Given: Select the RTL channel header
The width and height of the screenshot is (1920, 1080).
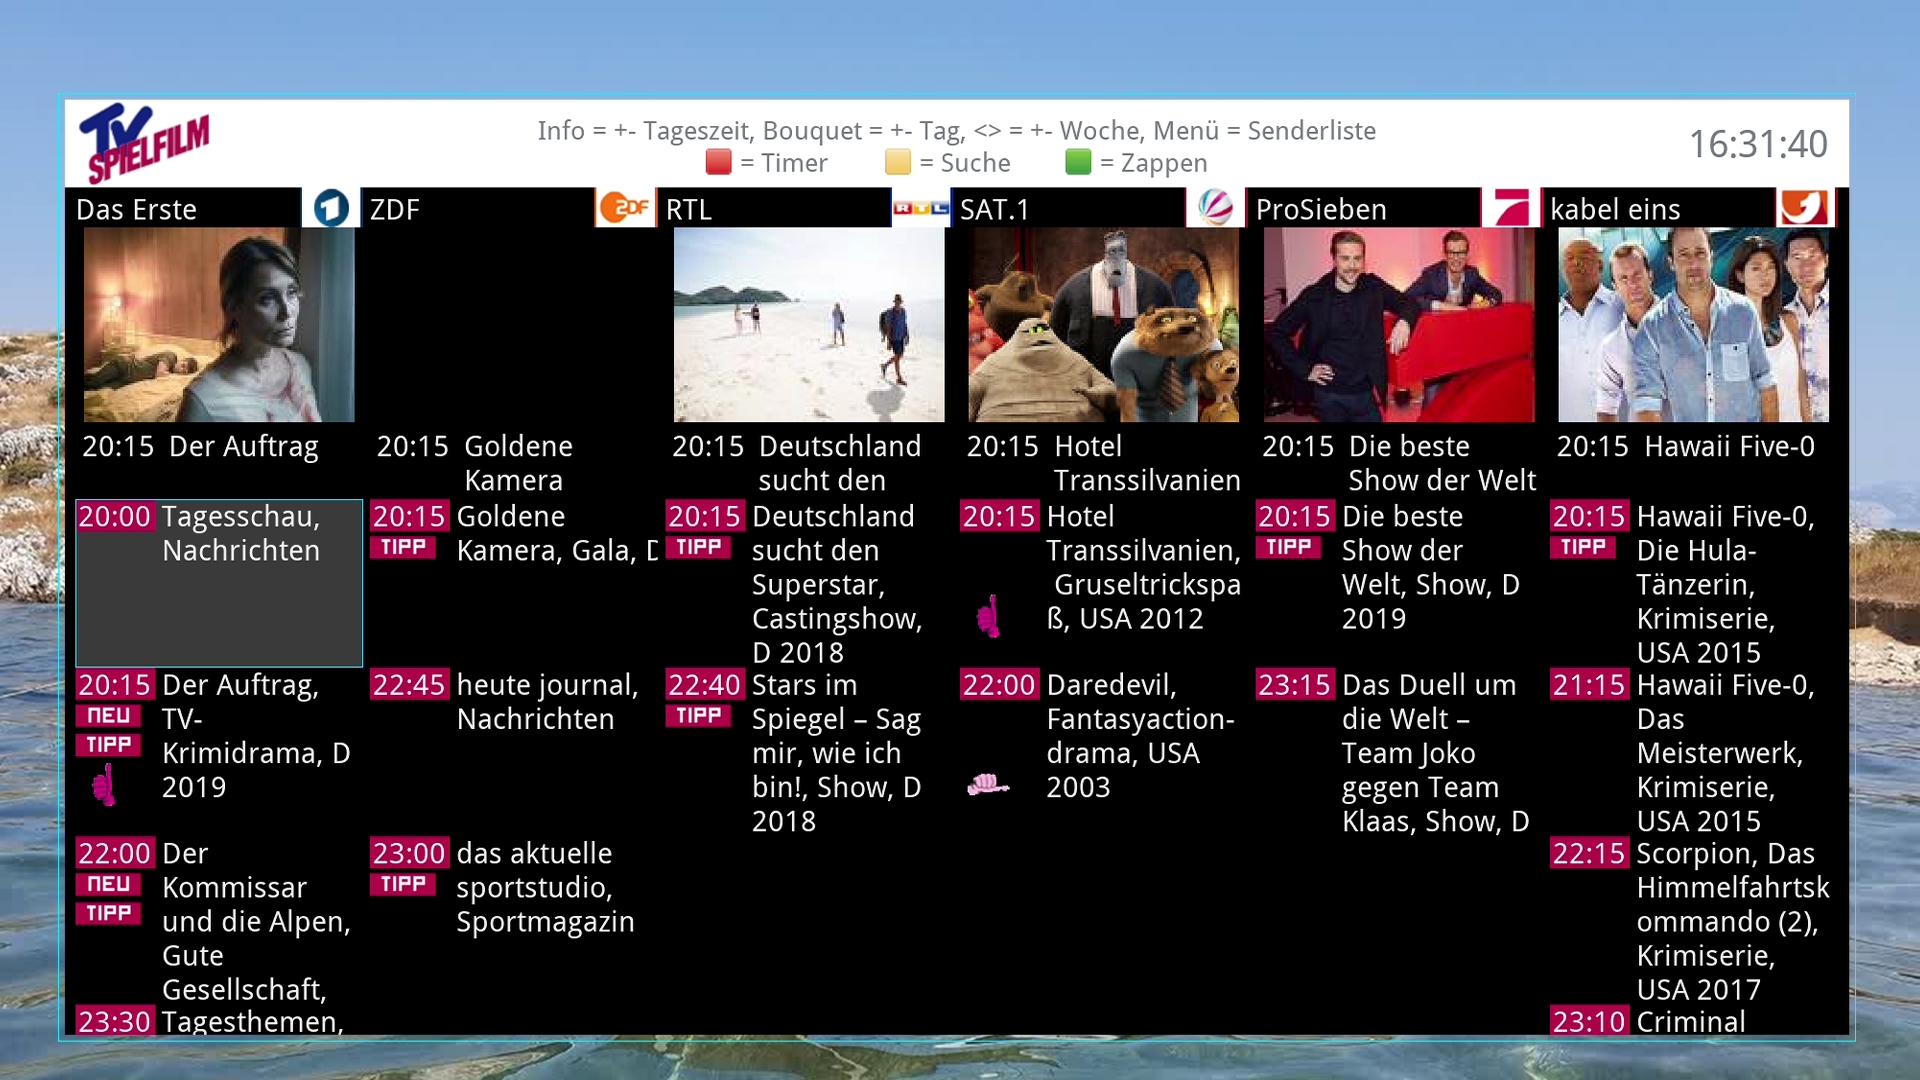Looking at the screenshot, I should pyautogui.click(x=806, y=208).
